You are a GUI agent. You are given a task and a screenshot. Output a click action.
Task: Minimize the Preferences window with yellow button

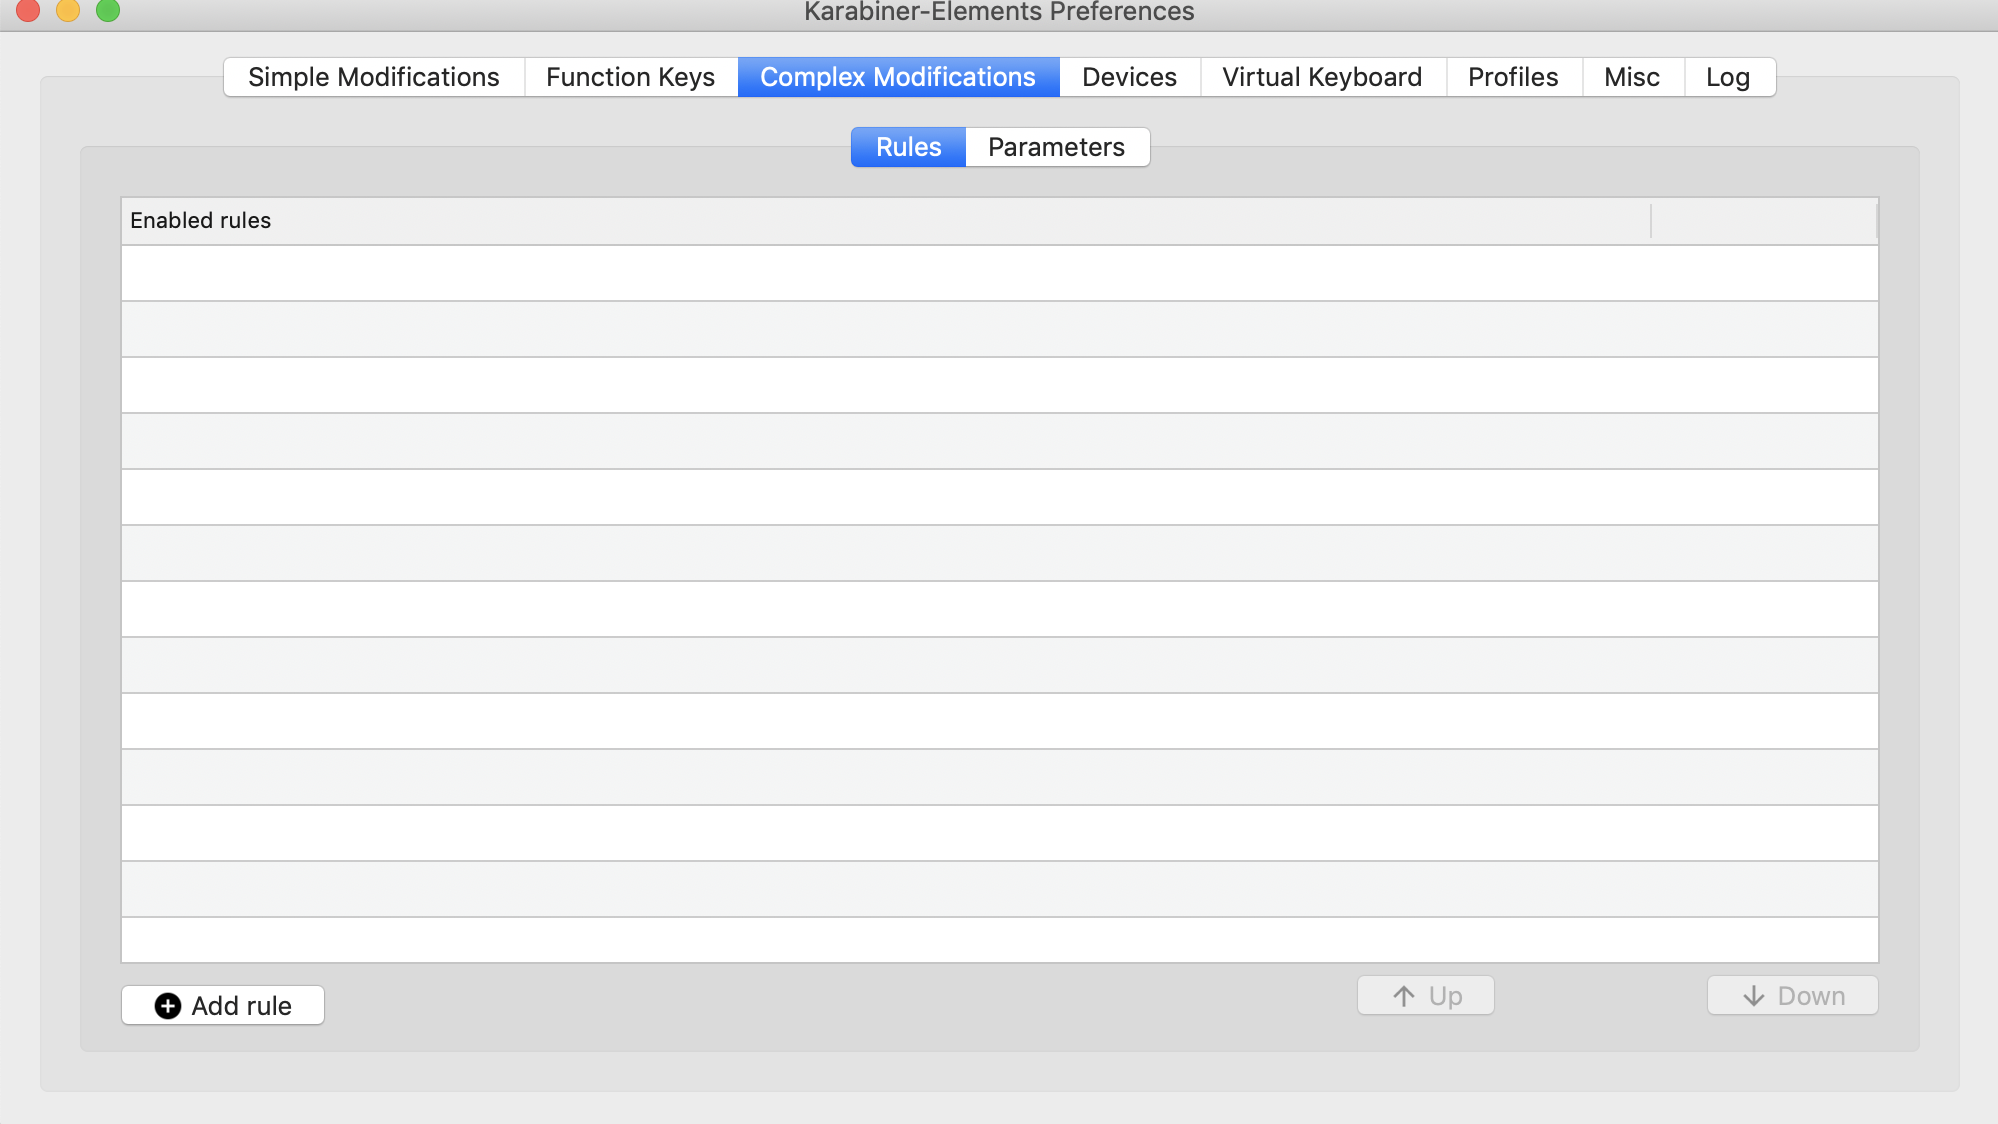[68, 11]
